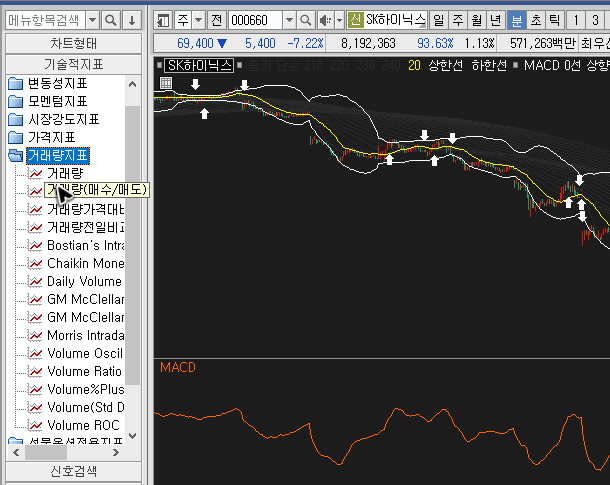This screenshot has height=485, width=610.
Task: Switch to weekly chart with 주 period button
Action: click(458, 20)
